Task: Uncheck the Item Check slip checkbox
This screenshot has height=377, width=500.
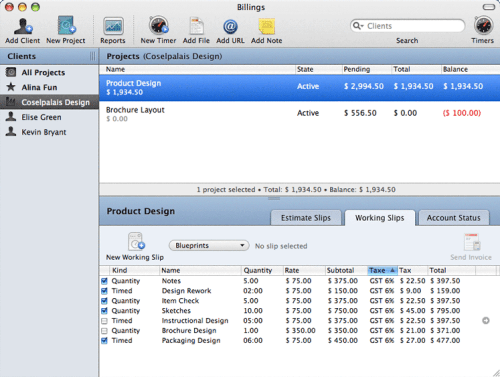Action: 104,301
